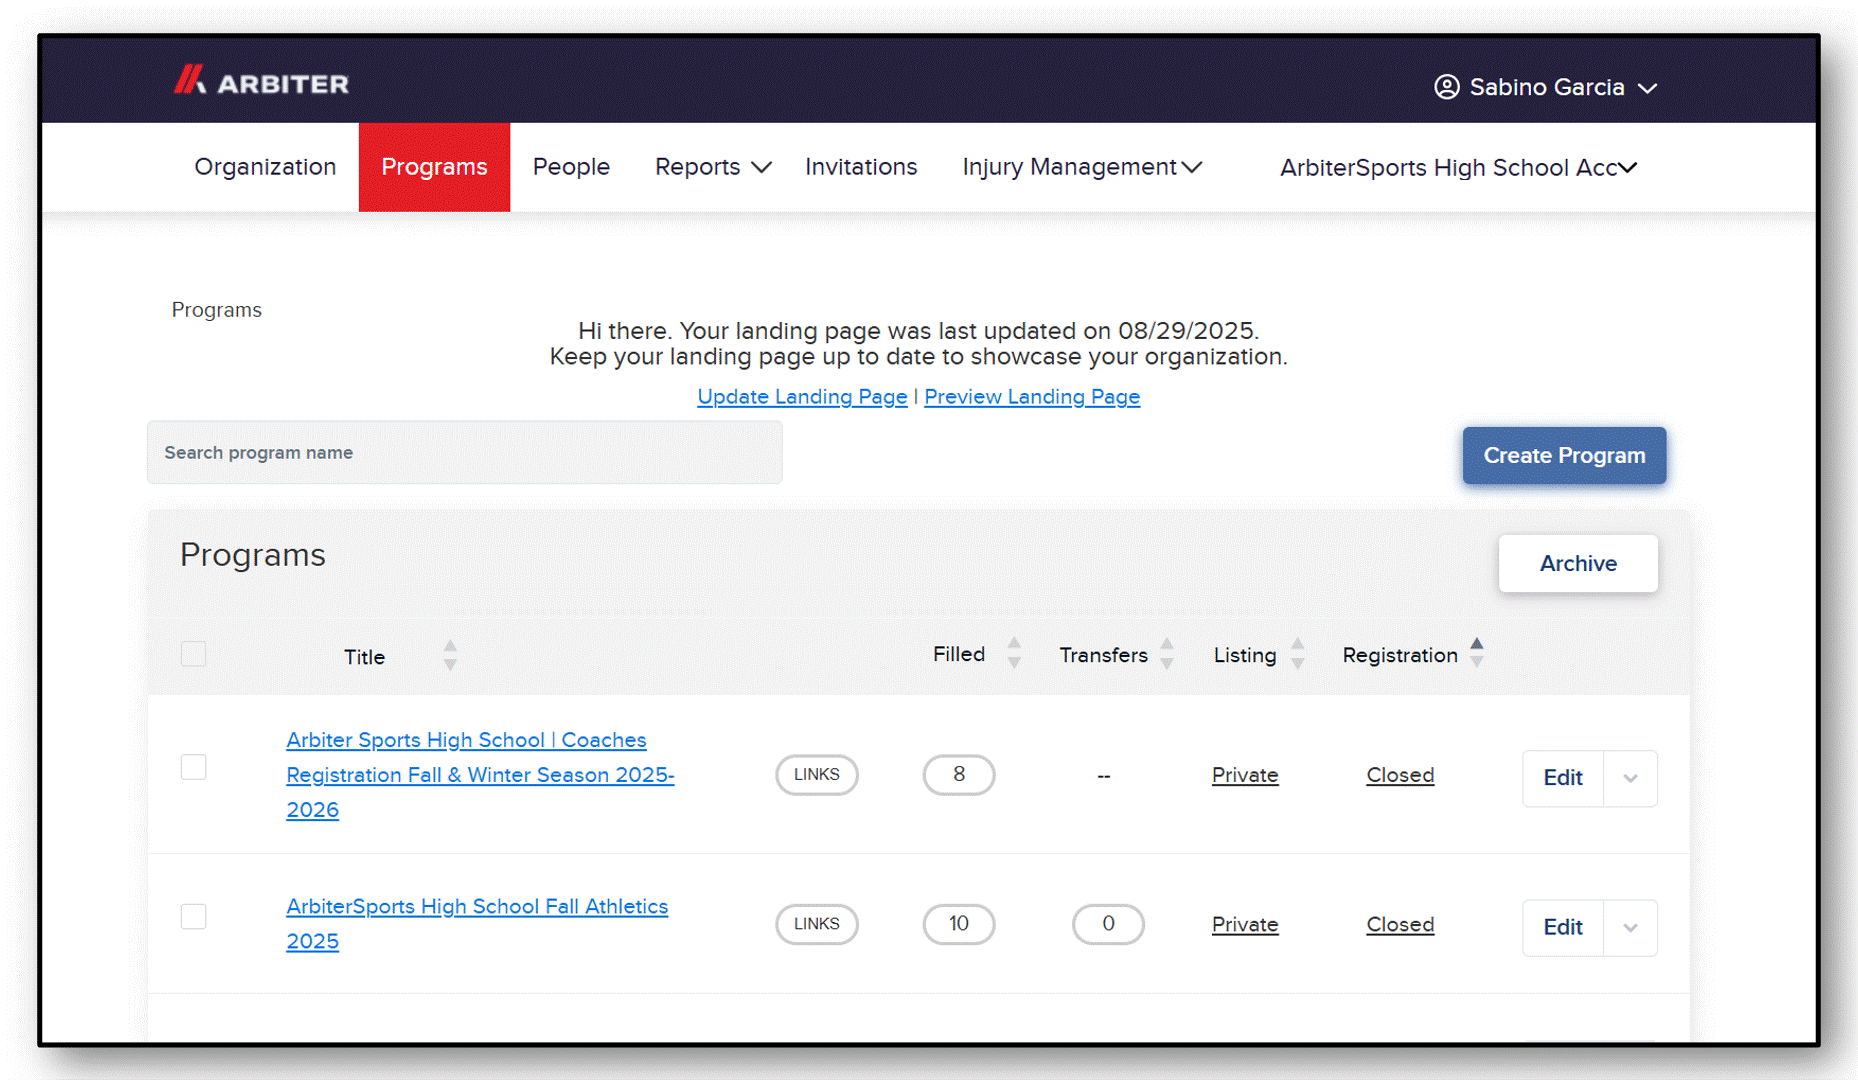The image size is (1858, 1080).
Task: Open the Sabino Garcia user profile icon
Action: (1446, 87)
